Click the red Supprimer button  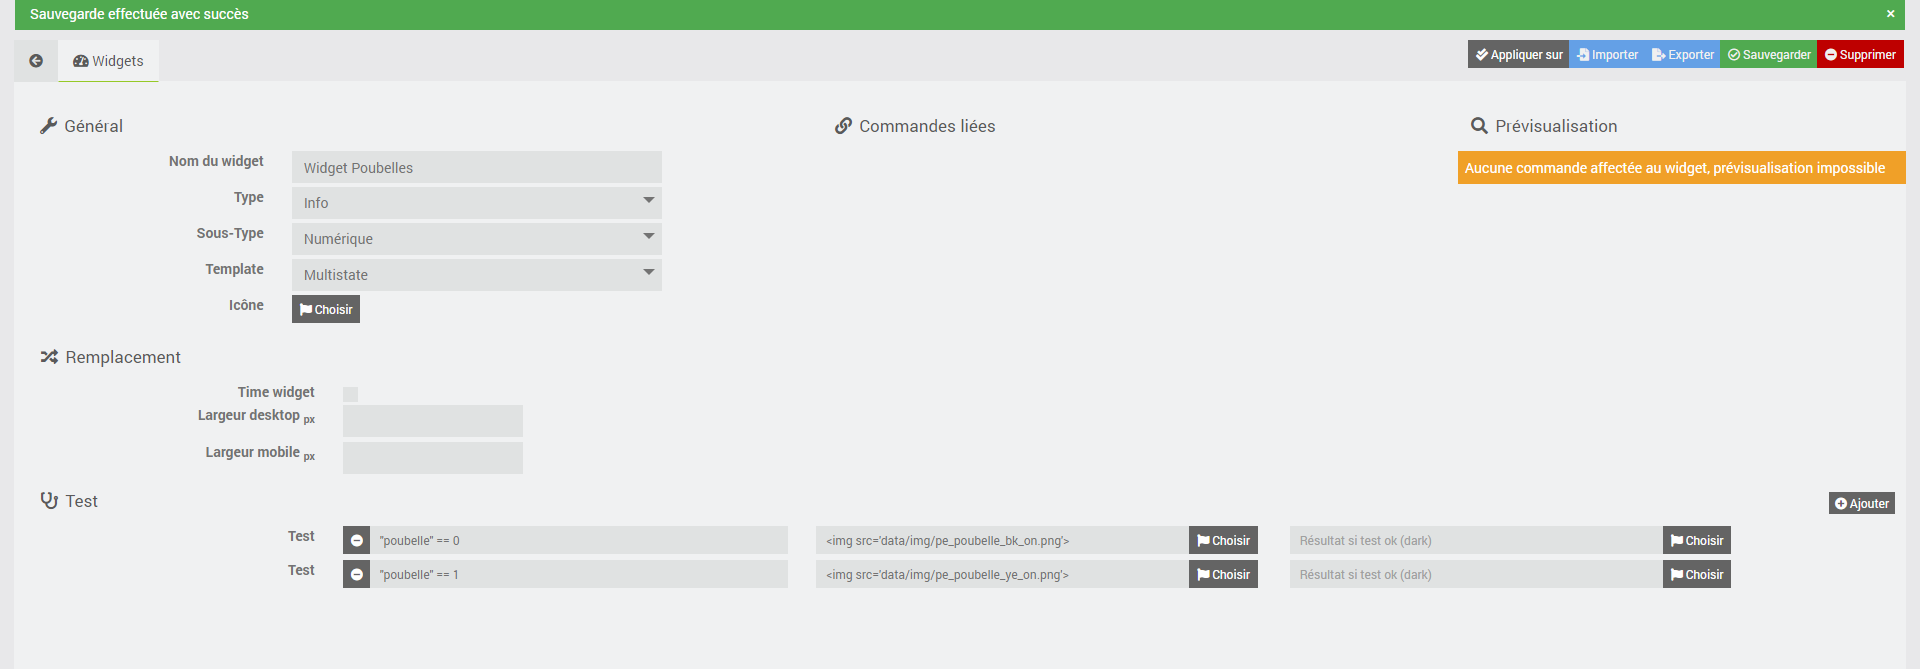[x=1860, y=55]
